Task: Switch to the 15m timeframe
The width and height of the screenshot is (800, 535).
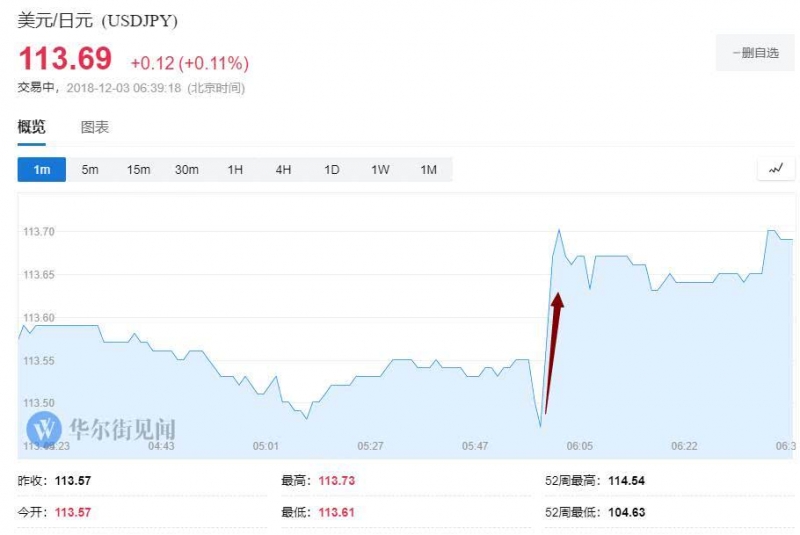Action: point(138,169)
